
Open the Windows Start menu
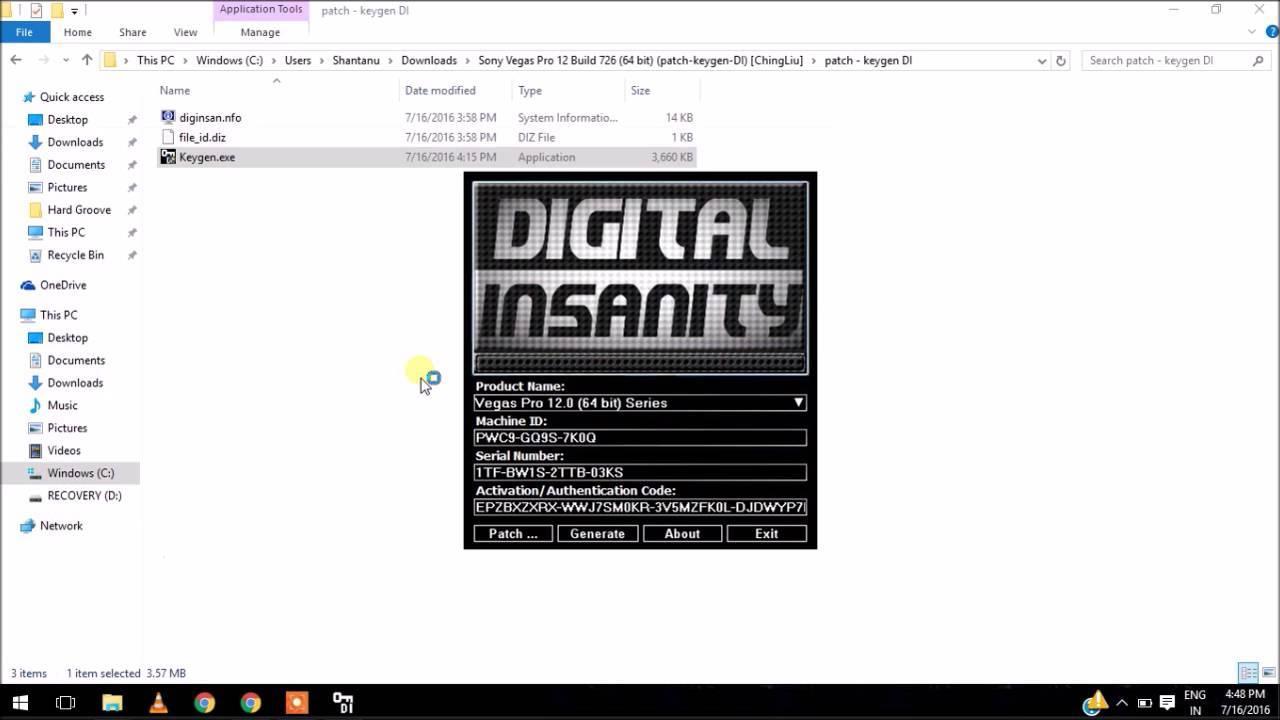(20, 703)
